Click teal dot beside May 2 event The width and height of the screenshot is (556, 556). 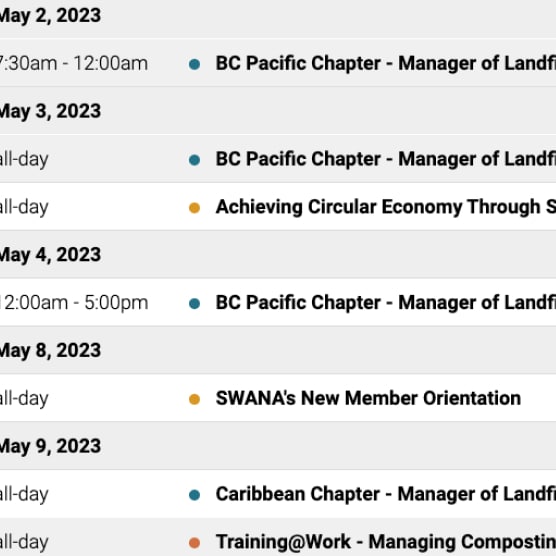[194, 64]
